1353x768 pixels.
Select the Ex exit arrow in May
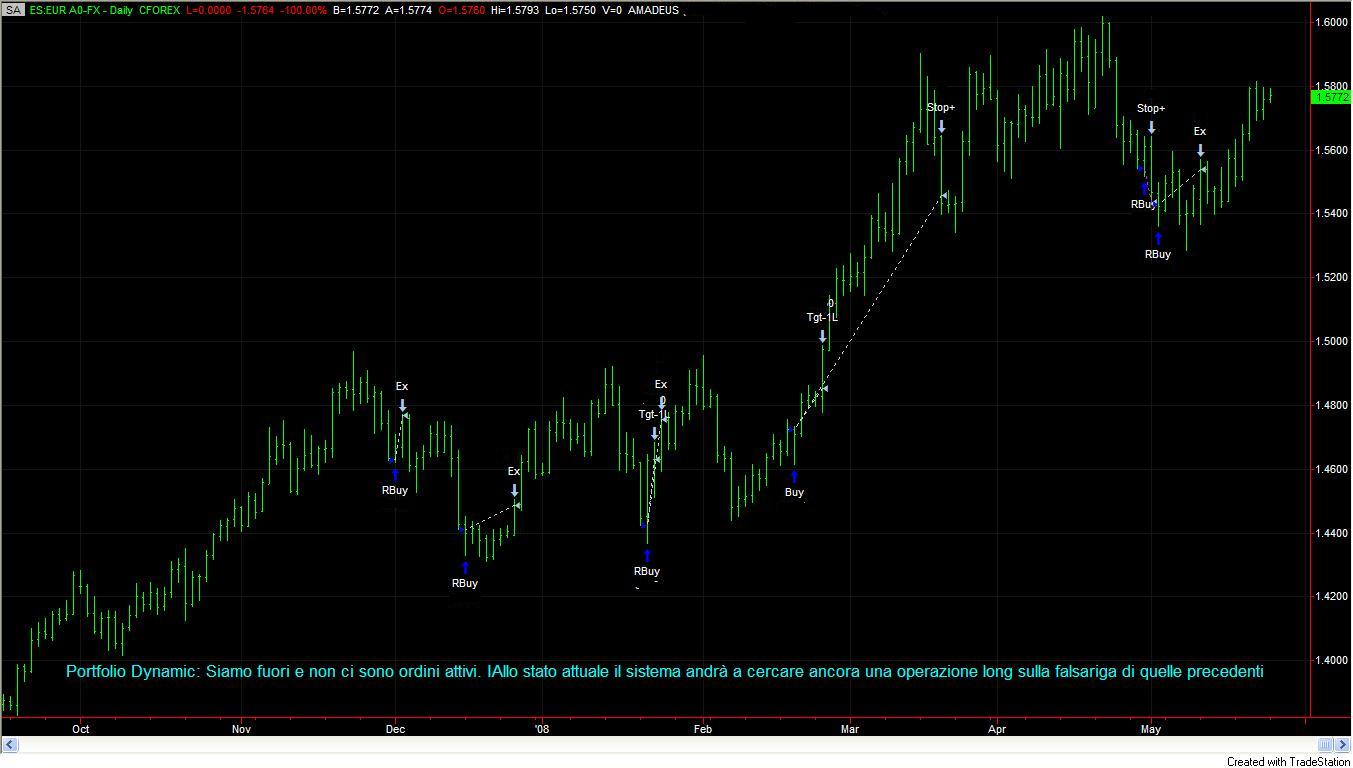tap(1201, 150)
